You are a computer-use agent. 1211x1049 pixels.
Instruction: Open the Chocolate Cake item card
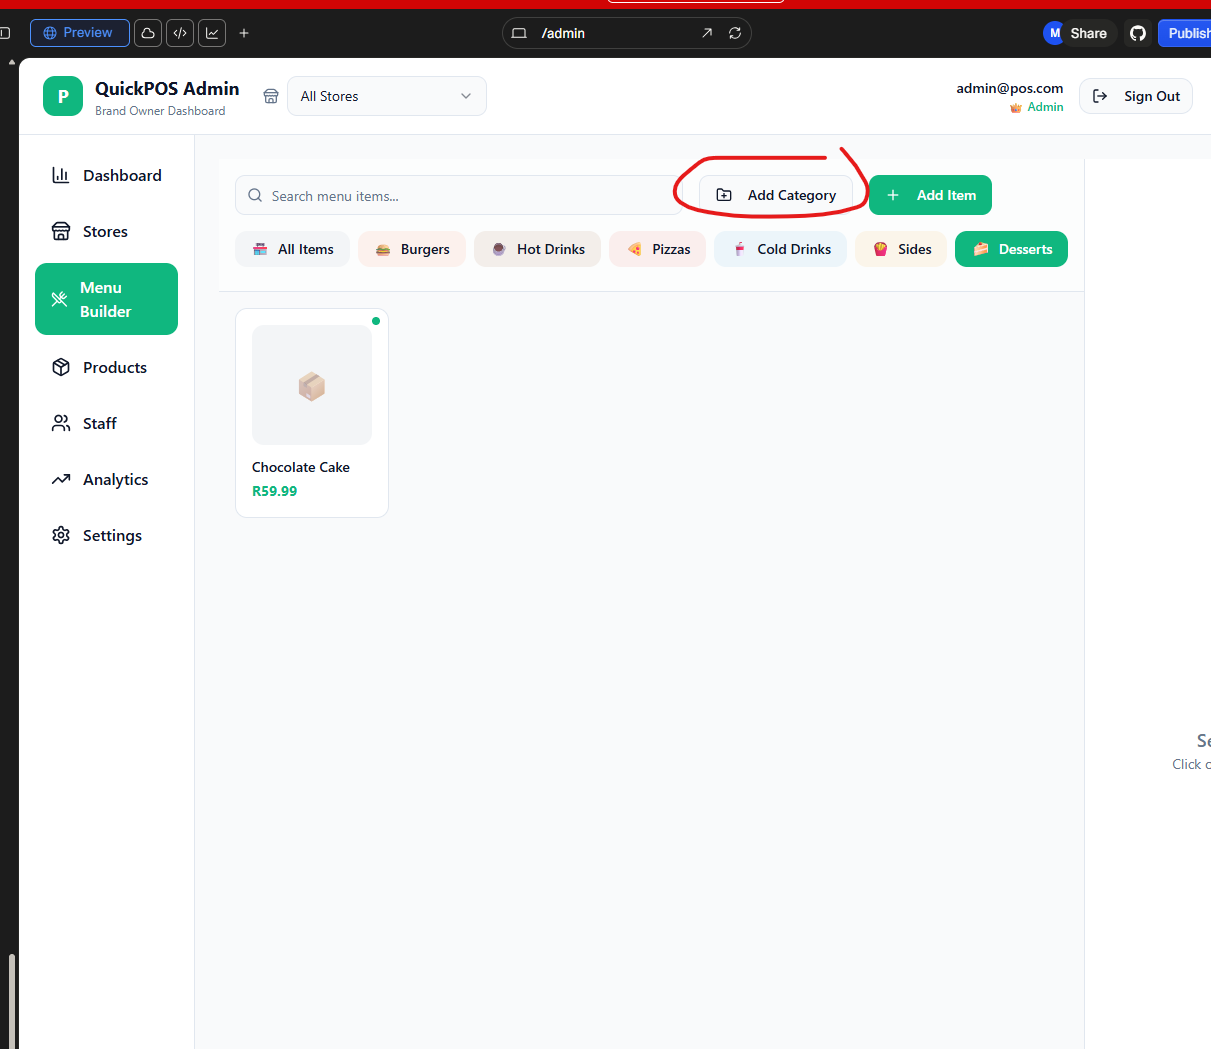[x=312, y=412]
